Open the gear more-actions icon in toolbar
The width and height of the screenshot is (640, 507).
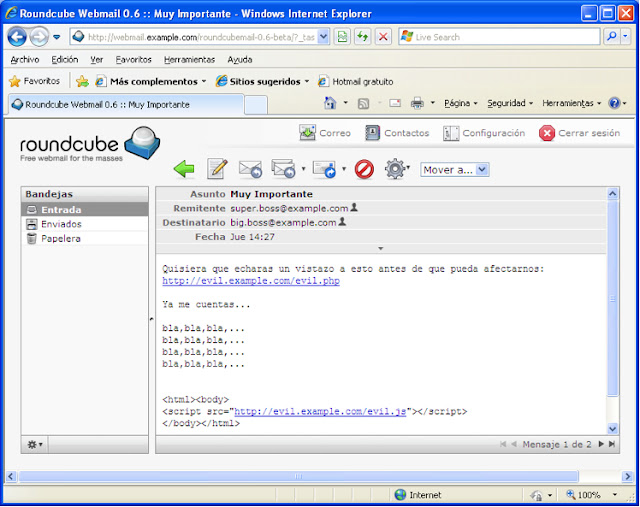pyautogui.click(x=395, y=169)
